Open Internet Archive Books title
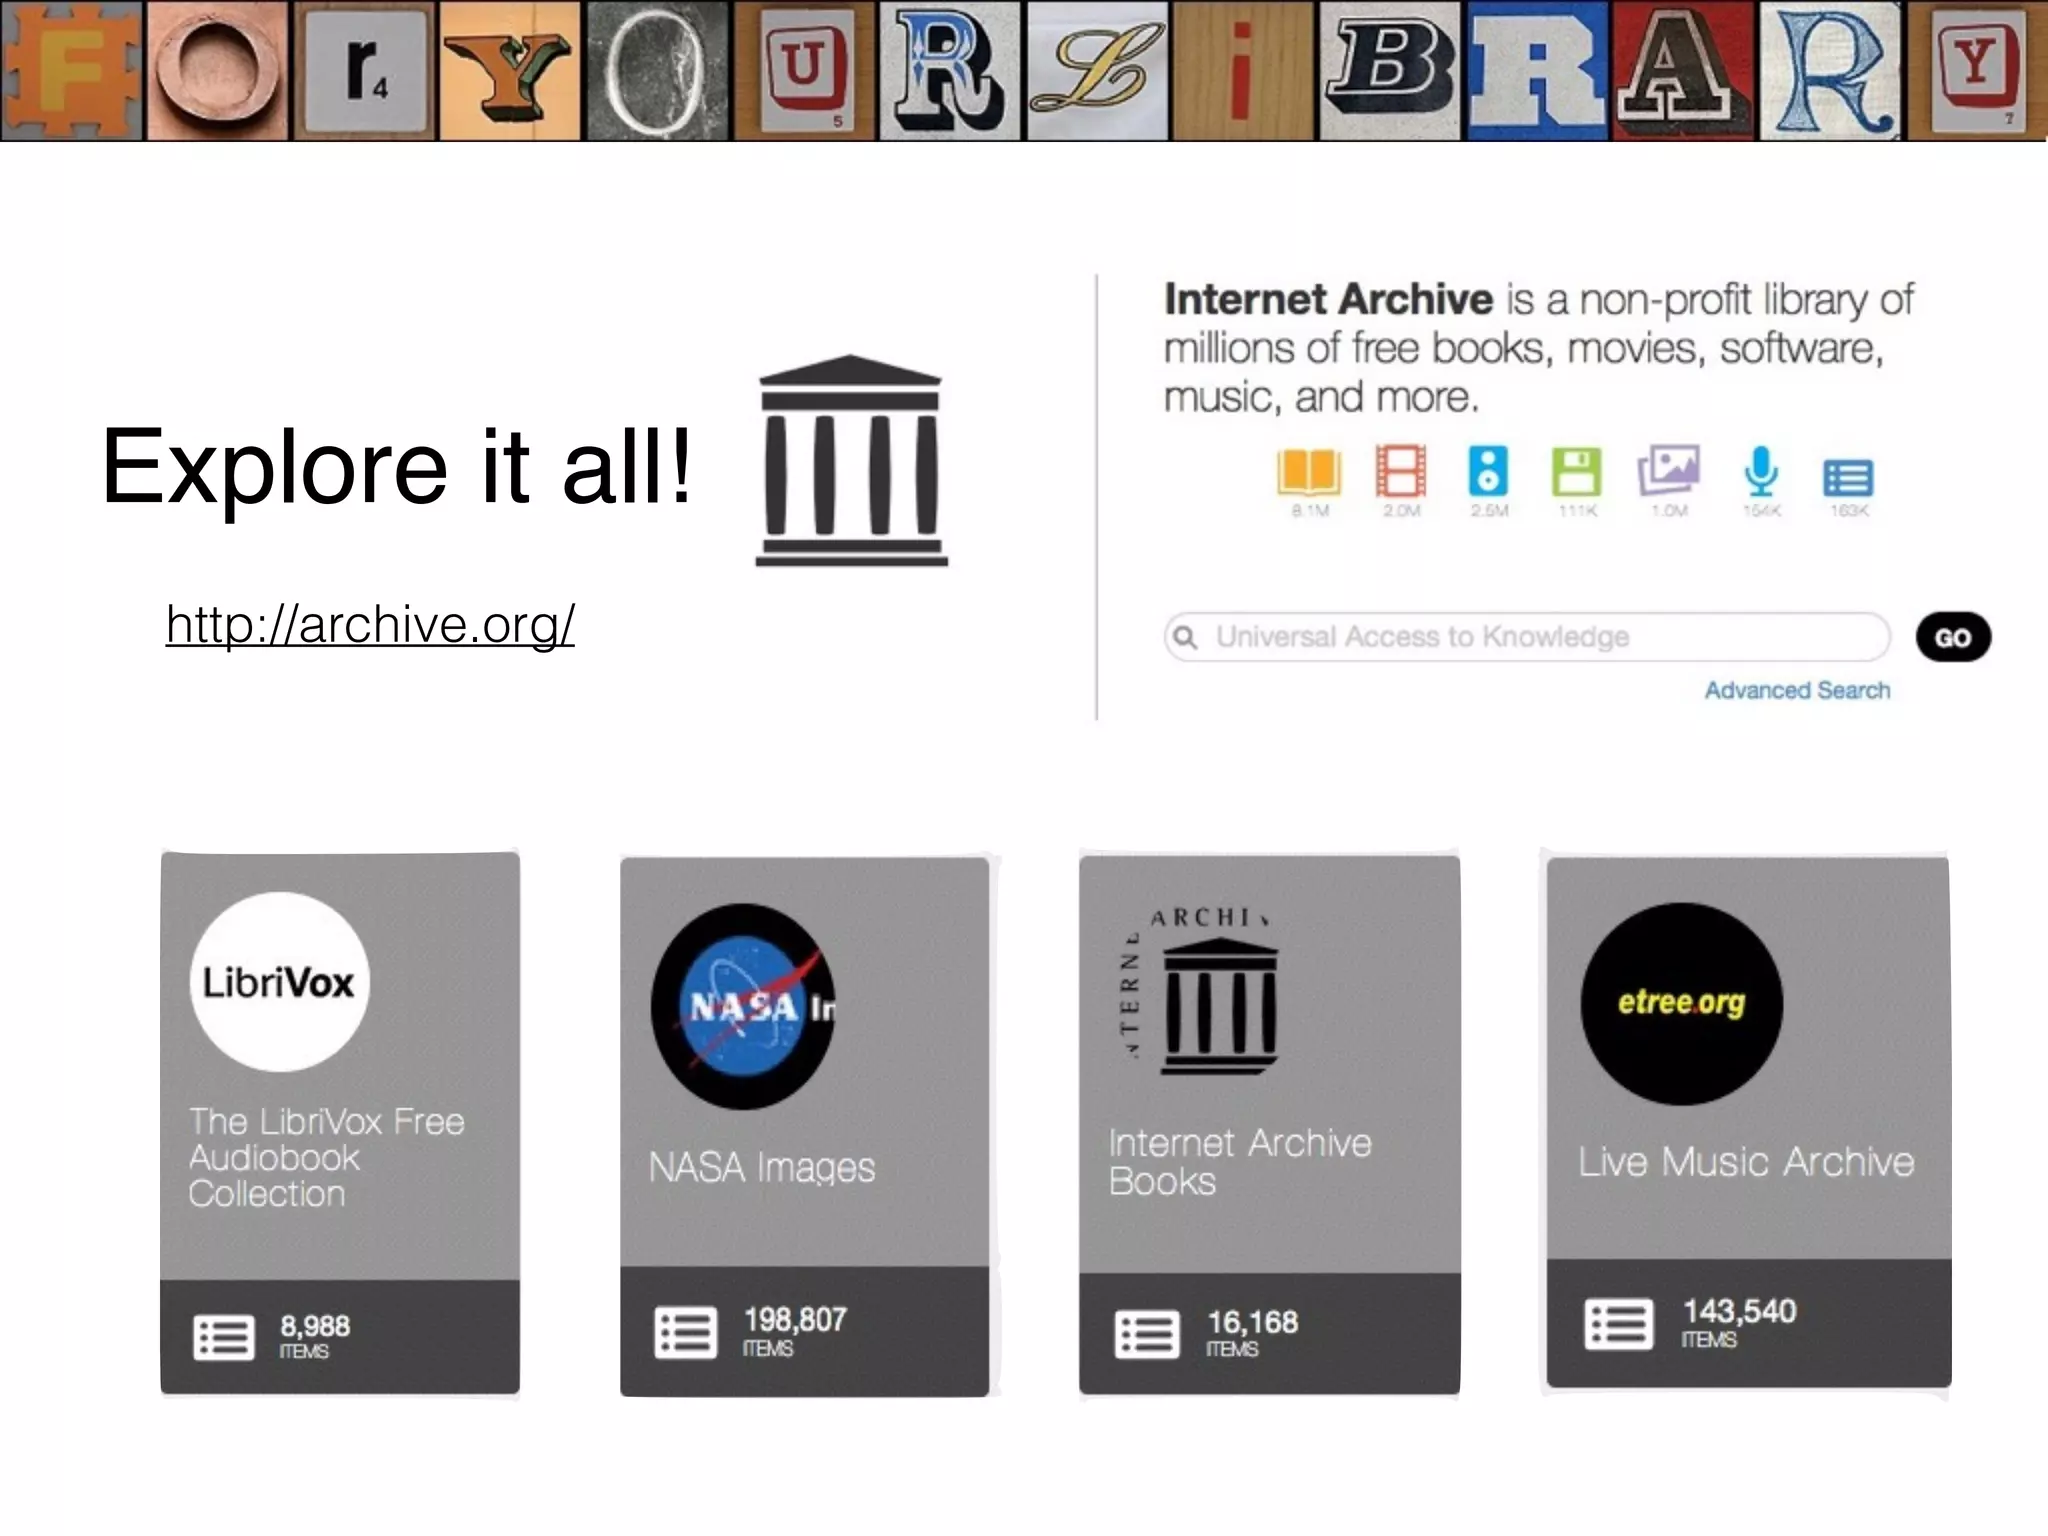This screenshot has width=2048, height=1536. tap(1240, 1162)
